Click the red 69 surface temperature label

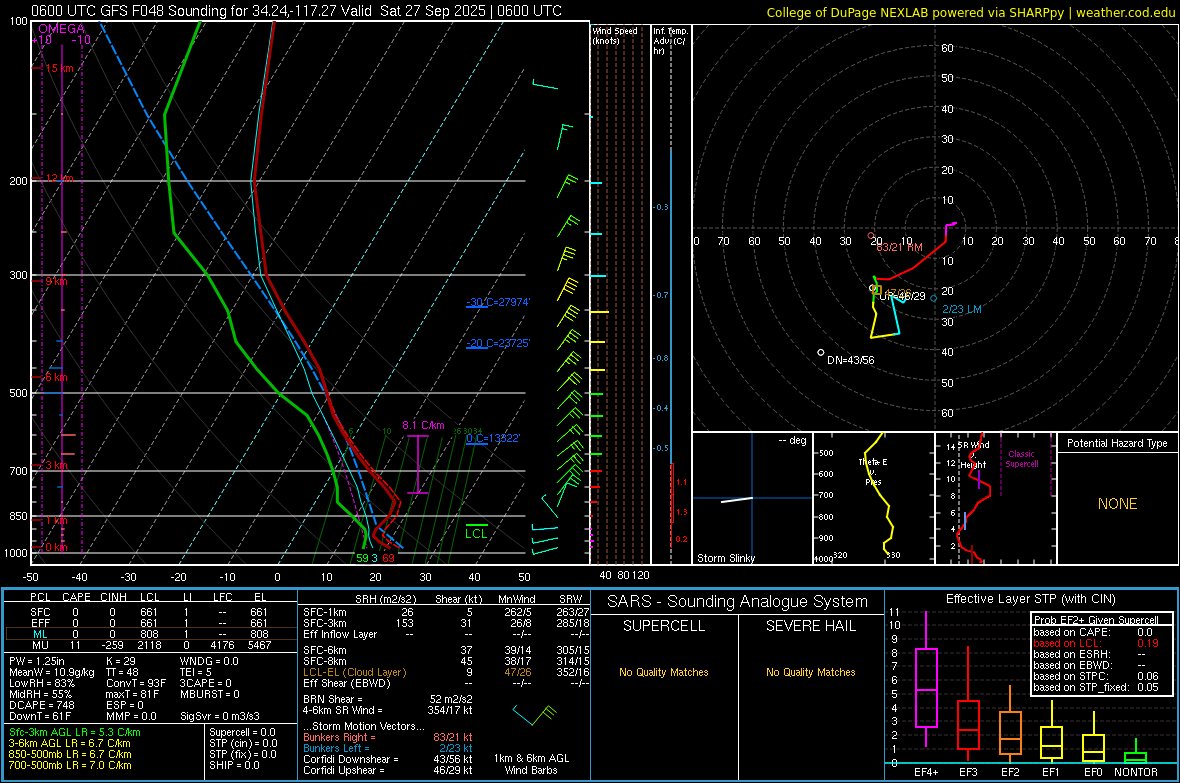coord(388,558)
